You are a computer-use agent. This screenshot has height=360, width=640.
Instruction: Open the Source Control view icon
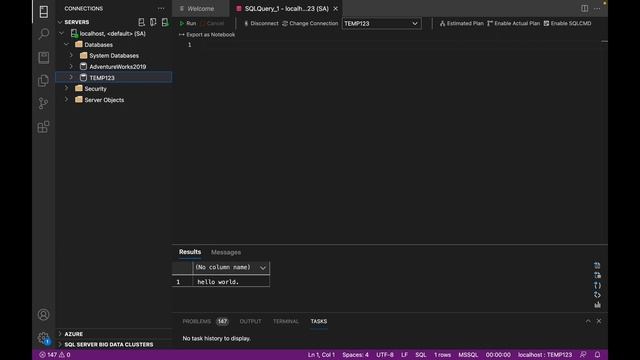(44, 103)
